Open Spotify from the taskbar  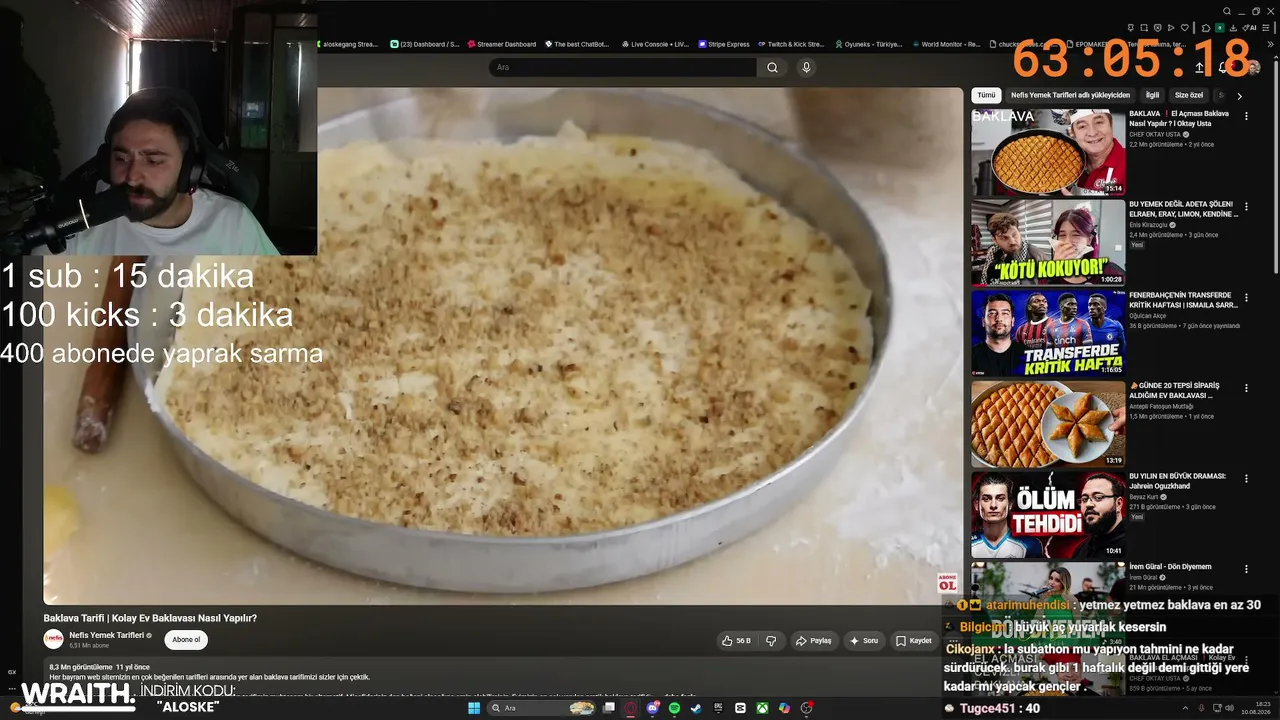coord(674,708)
